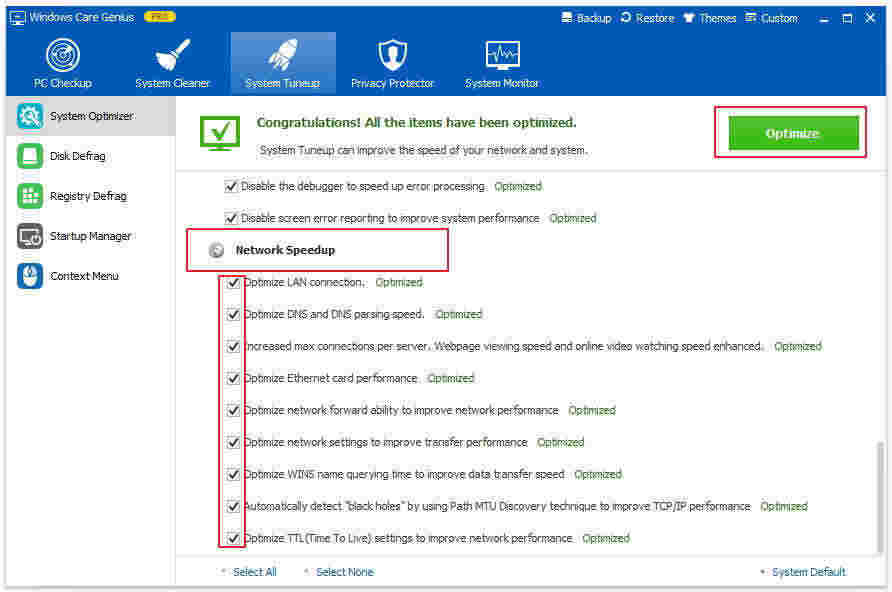Uncheck Optimize DNS parsing speed checkbox
The width and height of the screenshot is (892, 592).
click(233, 314)
